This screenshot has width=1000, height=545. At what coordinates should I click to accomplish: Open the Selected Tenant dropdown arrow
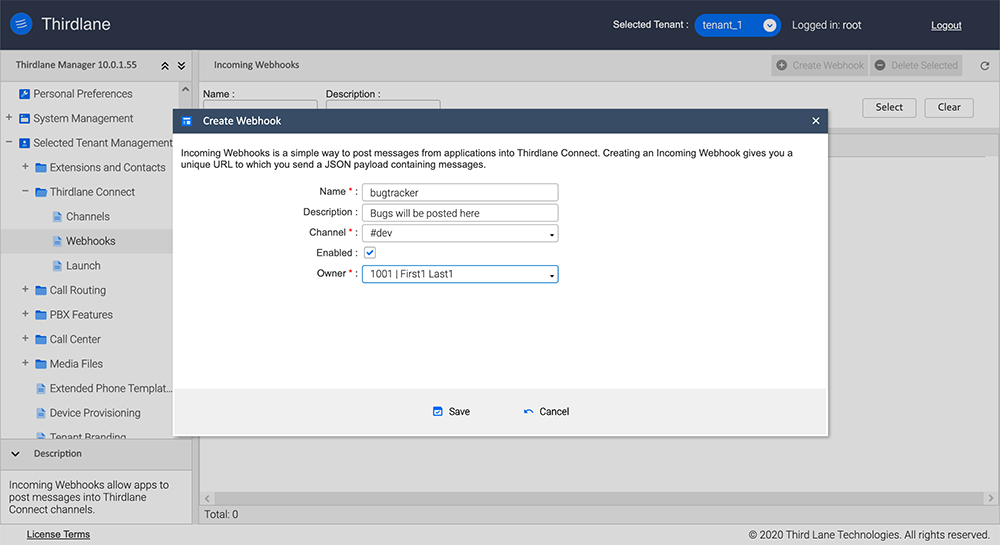click(x=770, y=25)
